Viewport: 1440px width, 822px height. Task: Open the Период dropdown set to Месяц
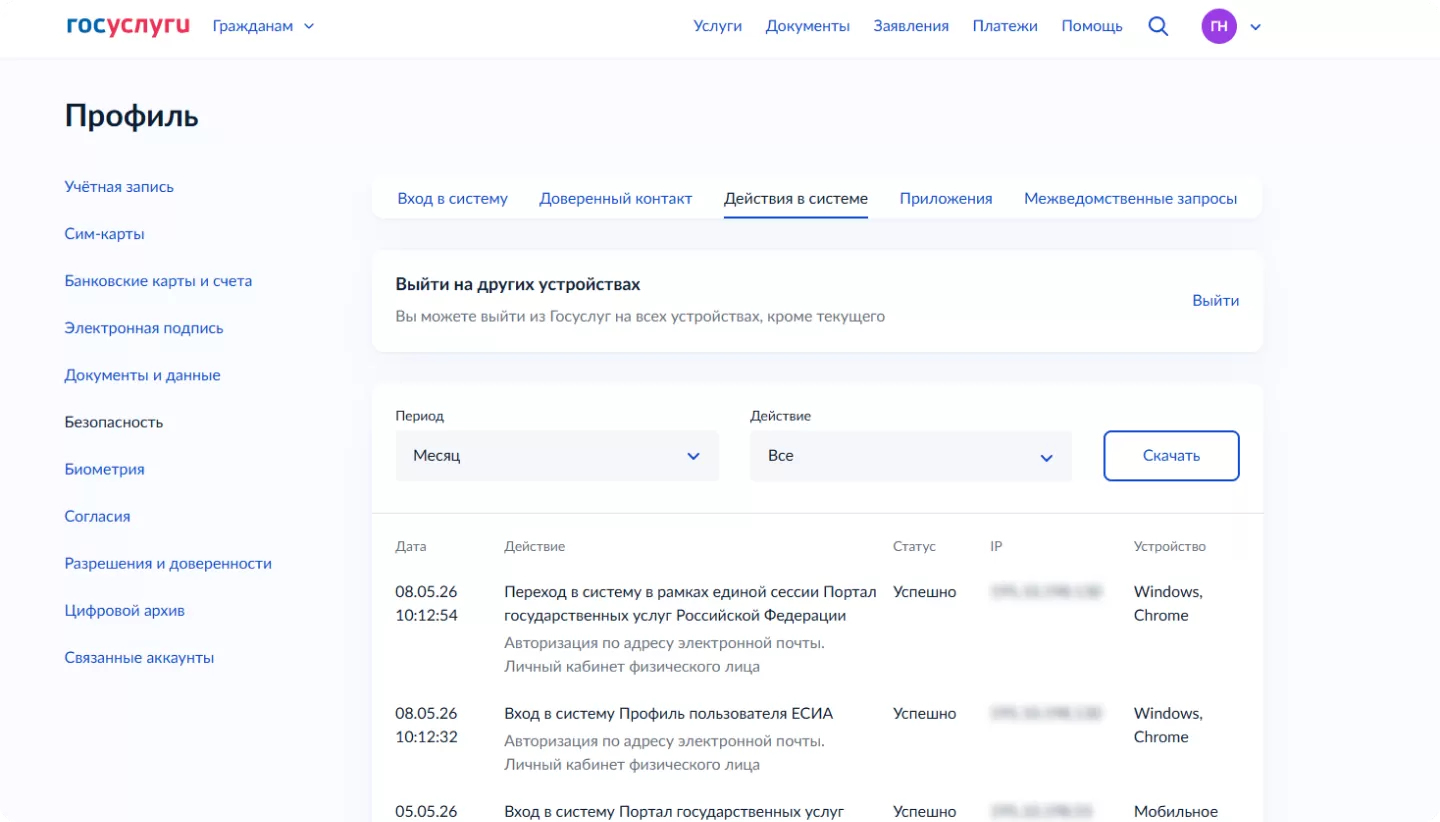coord(557,456)
